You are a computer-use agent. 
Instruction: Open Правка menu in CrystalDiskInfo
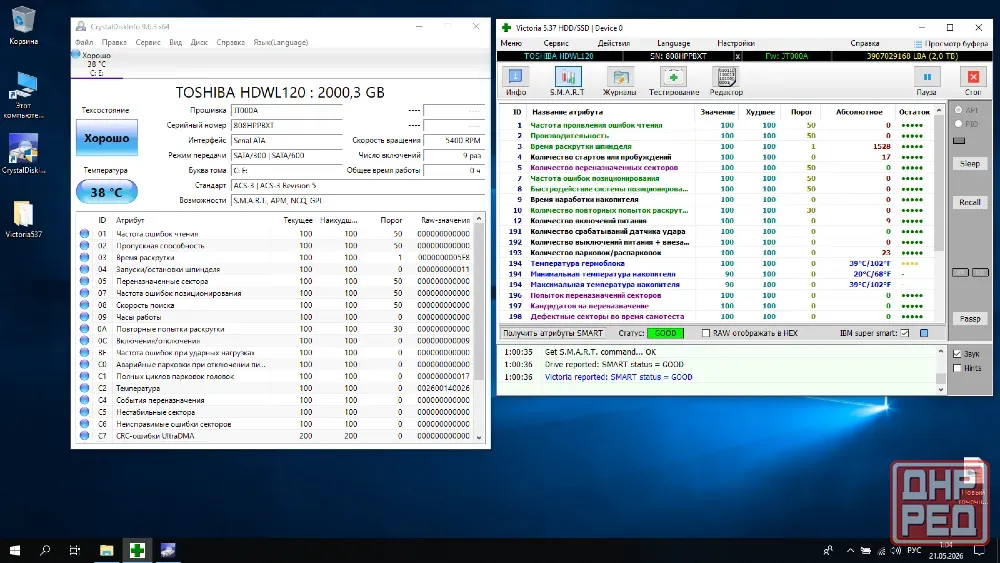(114, 42)
